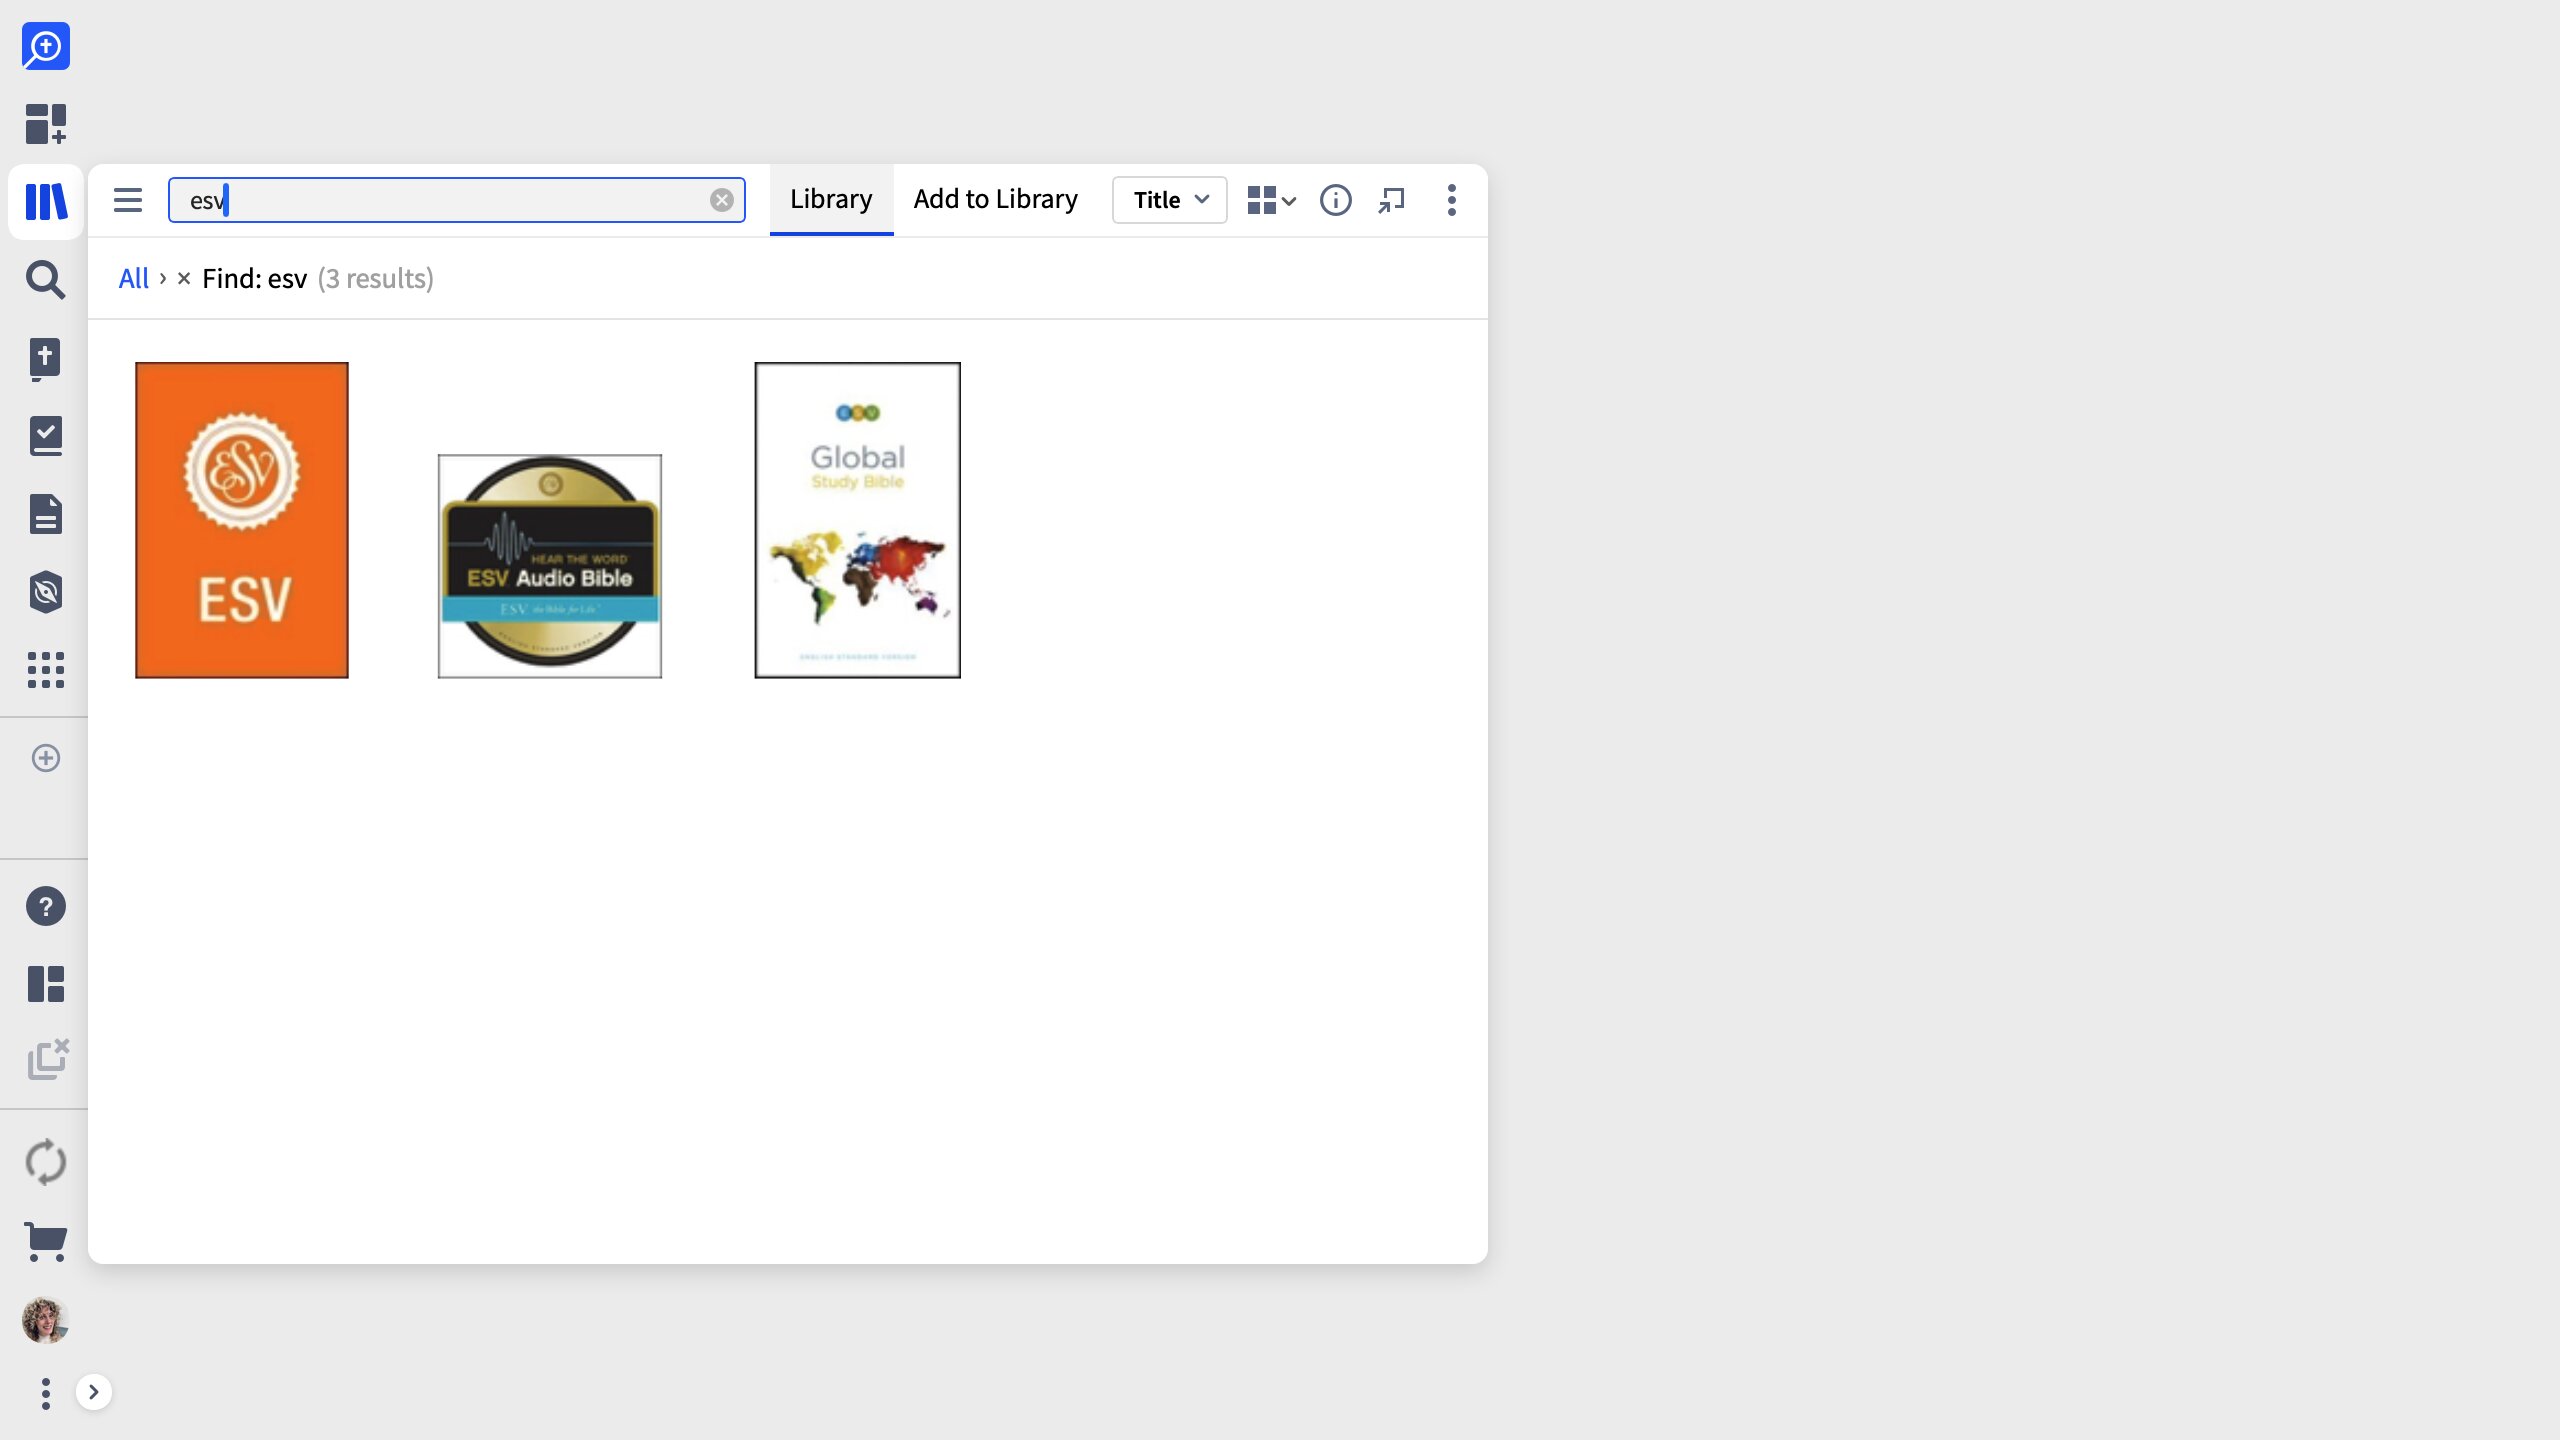This screenshot has width=2560, height=1440.
Task: Expand the sidebar with the arrow button
Action: (94, 1392)
